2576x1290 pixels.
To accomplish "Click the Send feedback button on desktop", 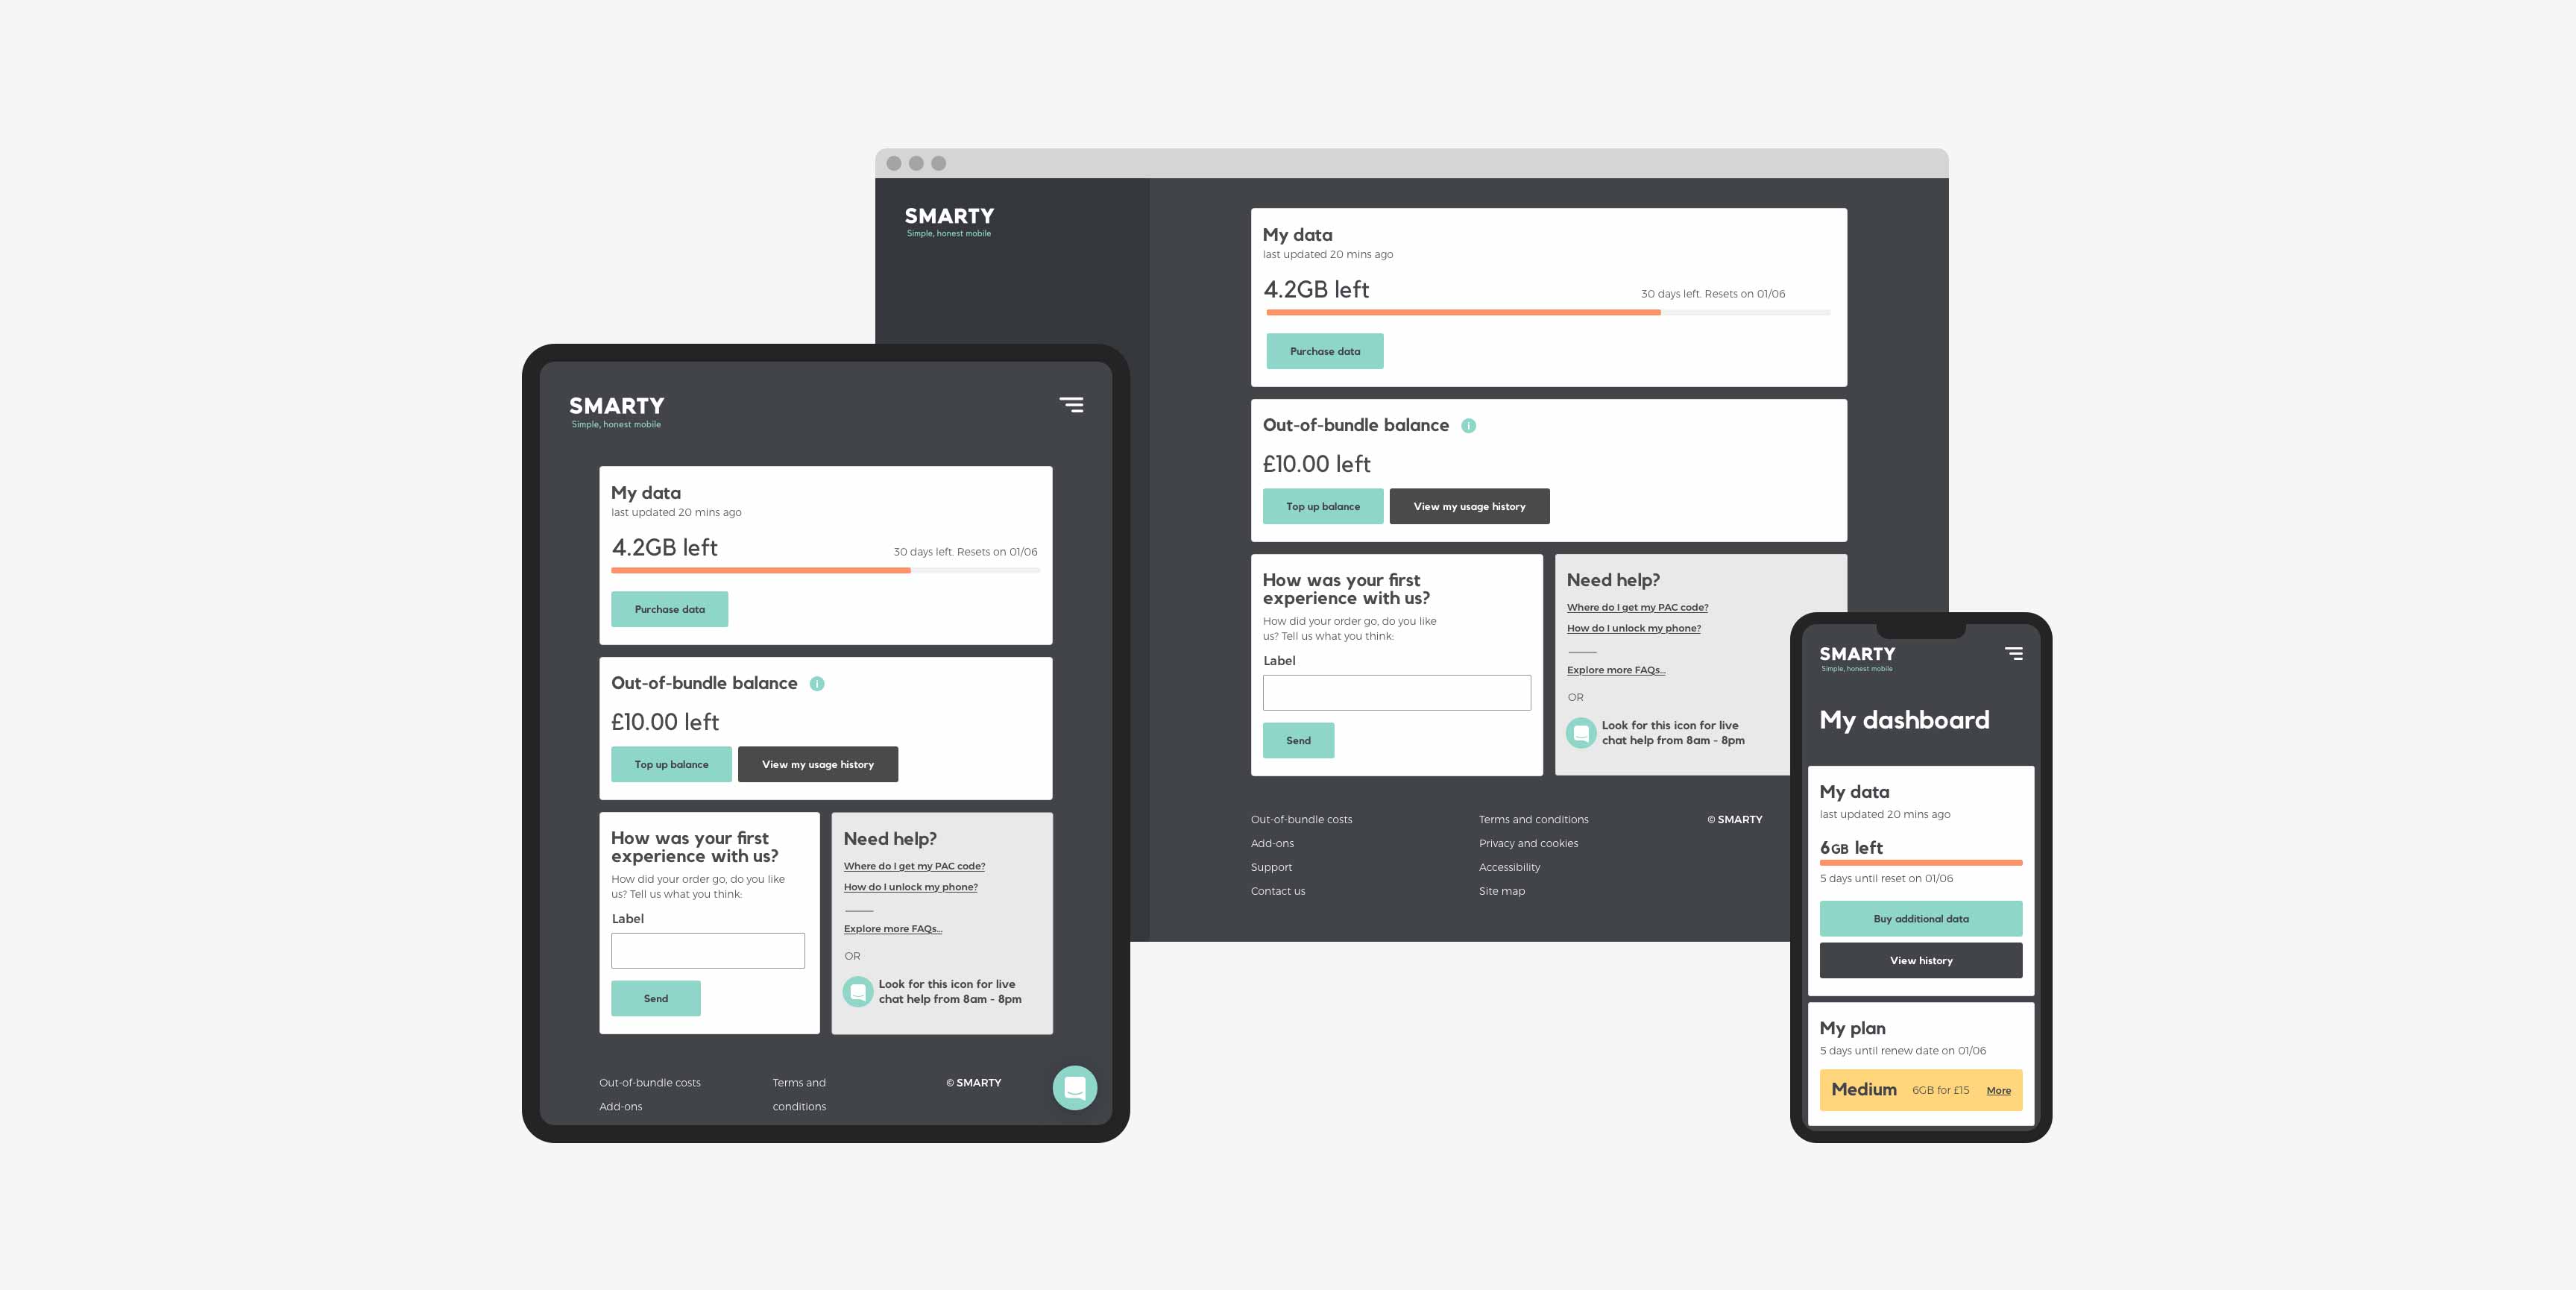I will point(1298,739).
